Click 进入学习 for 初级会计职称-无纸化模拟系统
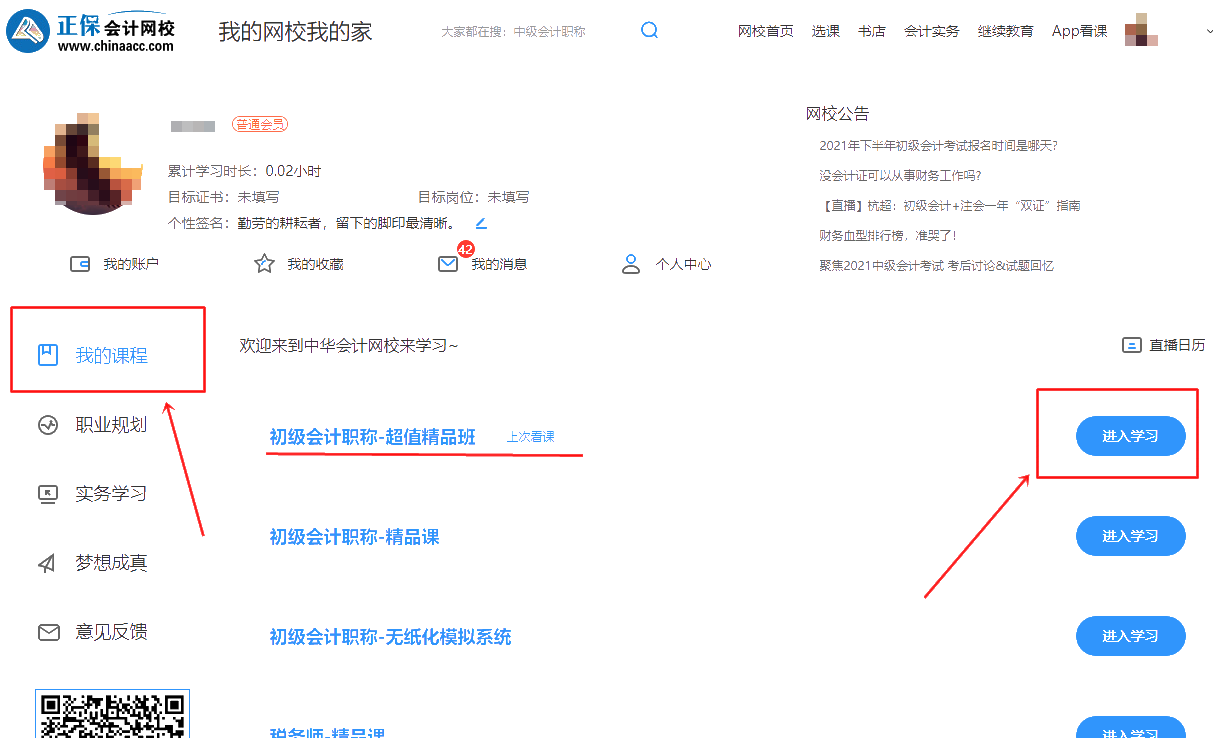This screenshot has width=1213, height=738. 1130,636
